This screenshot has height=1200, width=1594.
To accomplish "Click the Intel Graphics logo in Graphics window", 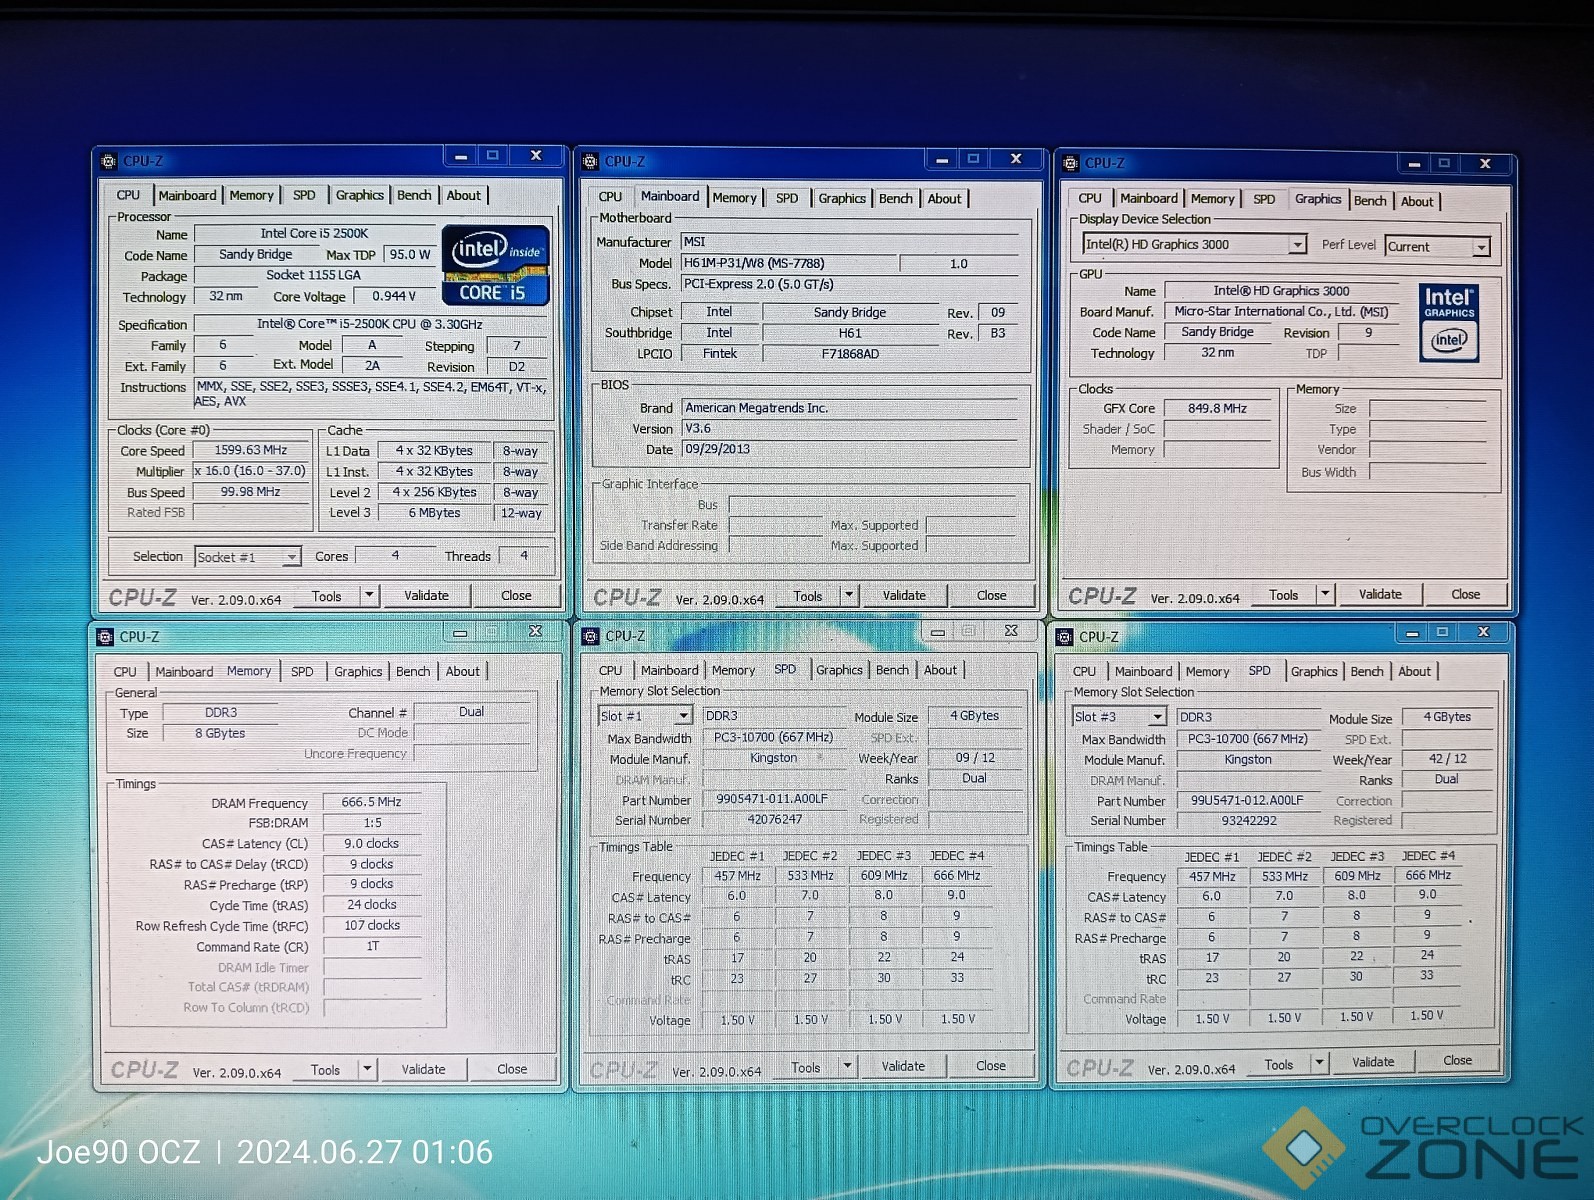I will coord(1449,322).
